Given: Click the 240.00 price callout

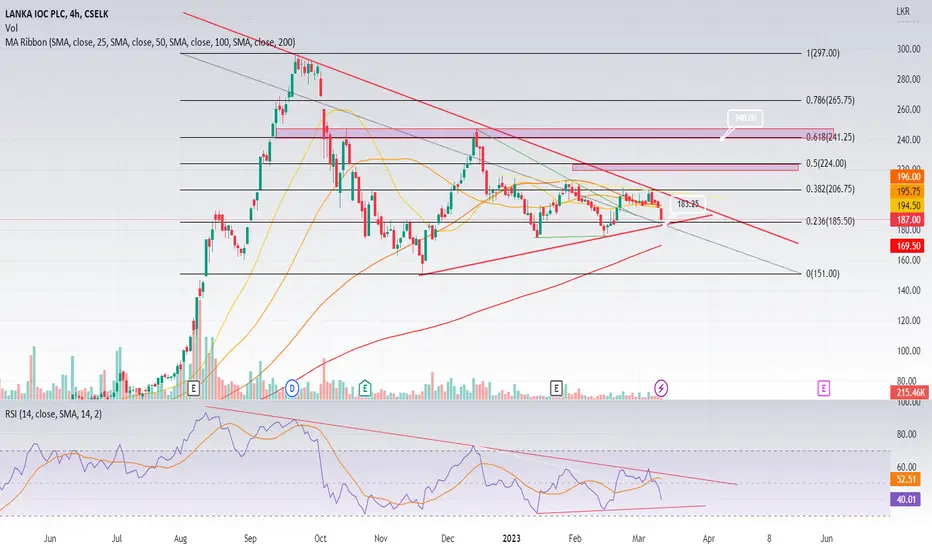Looking at the screenshot, I should (x=745, y=118).
